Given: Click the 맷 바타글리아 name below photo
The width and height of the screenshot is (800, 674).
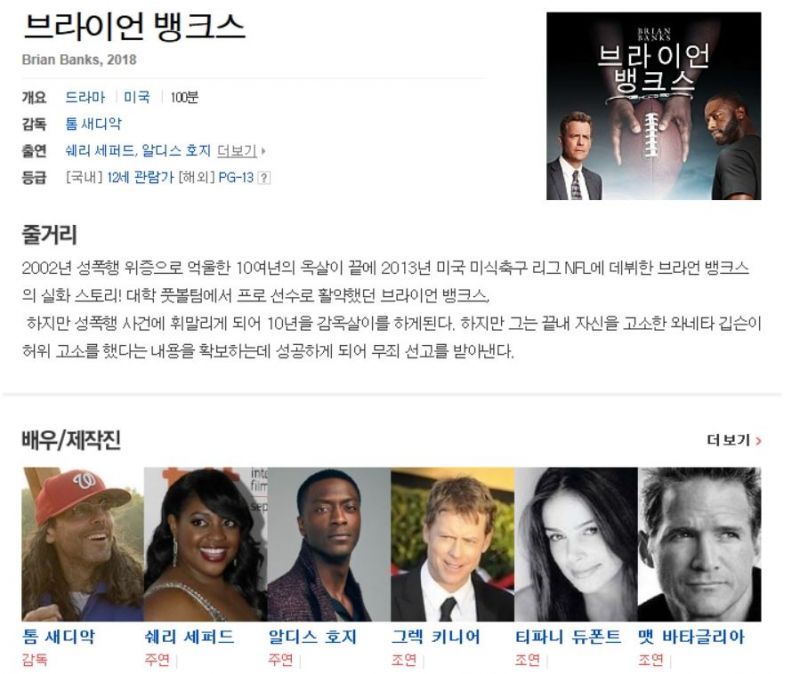Looking at the screenshot, I should [x=691, y=637].
